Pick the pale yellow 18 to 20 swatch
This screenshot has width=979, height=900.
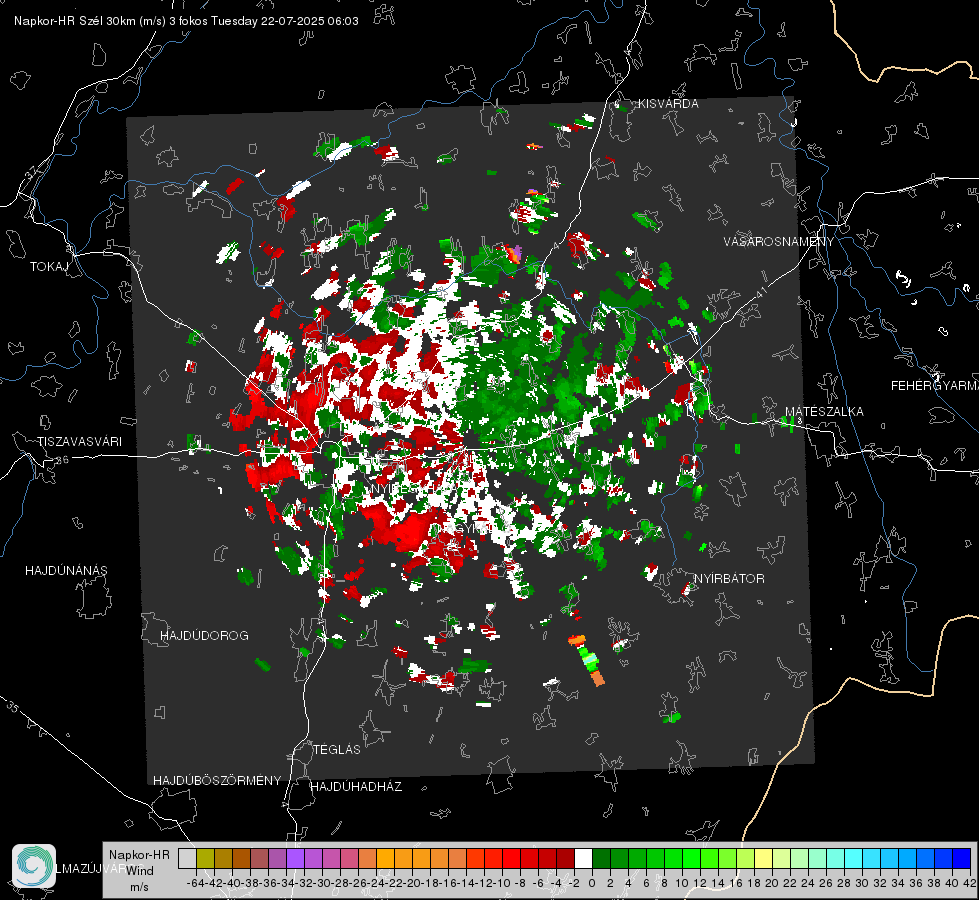tap(764, 858)
